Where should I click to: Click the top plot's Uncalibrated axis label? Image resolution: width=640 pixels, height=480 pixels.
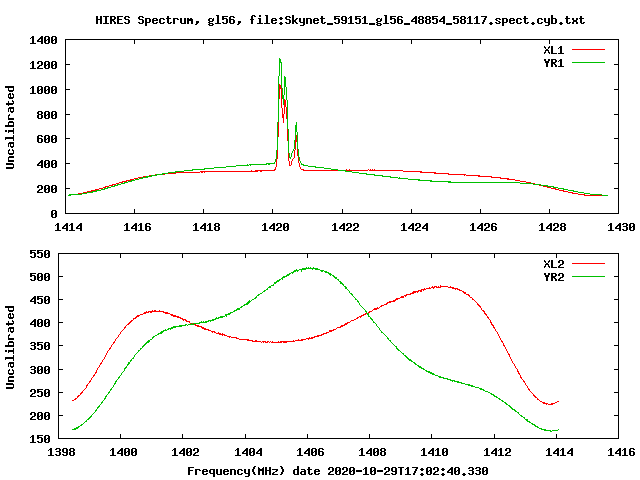pyautogui.click(x=10, y=127)
